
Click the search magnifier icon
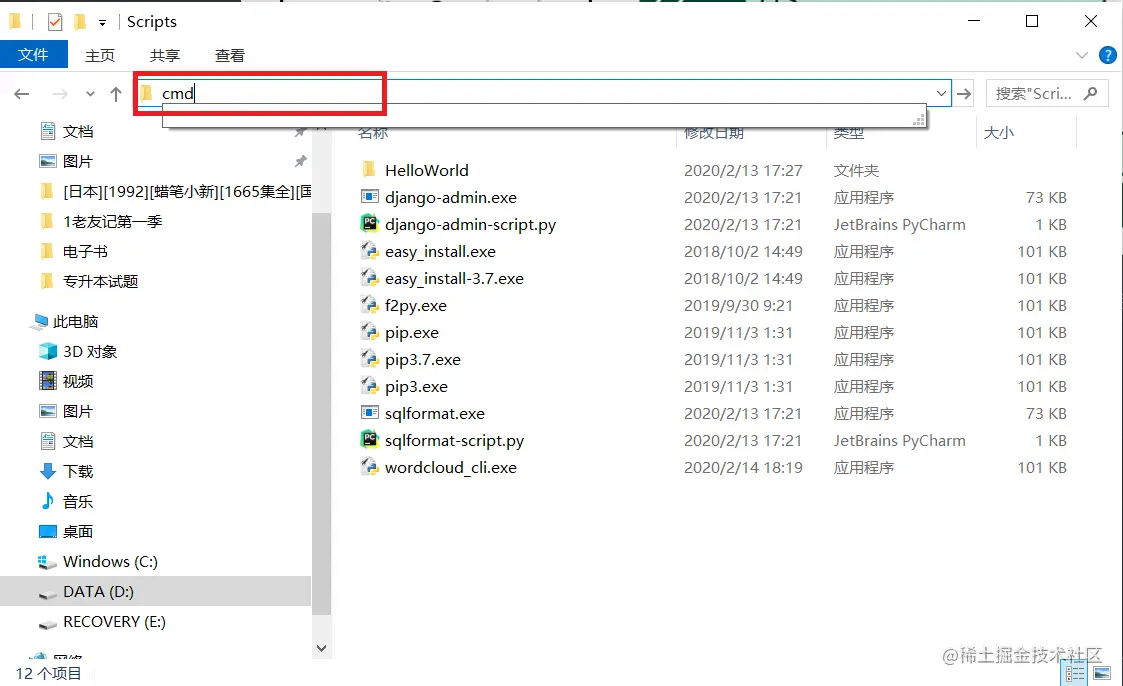(1091, 93)
